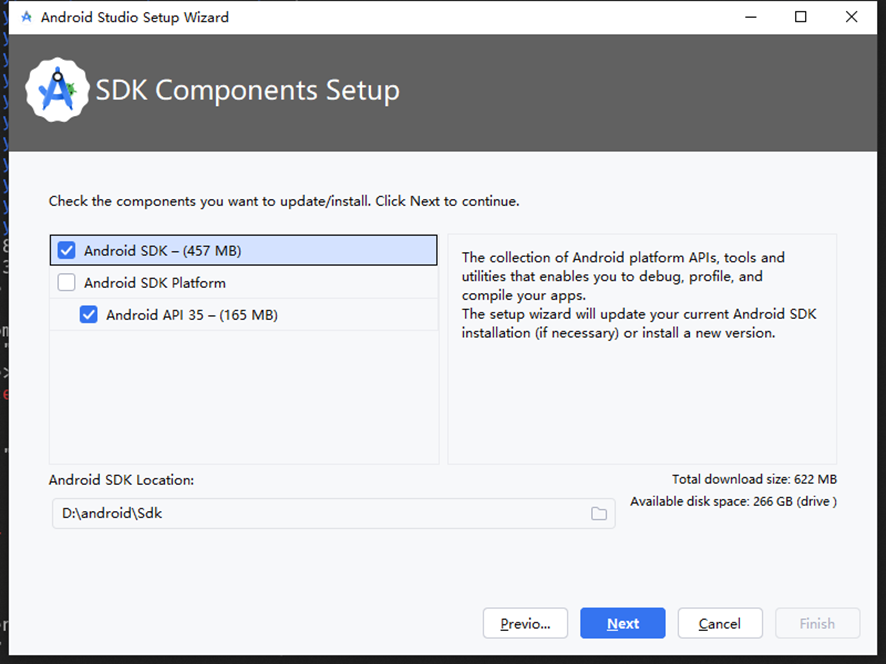Viewport: 886px width, 664px height.
Task: Click the 'Check the components' instruction text
Action: point(284,201)
